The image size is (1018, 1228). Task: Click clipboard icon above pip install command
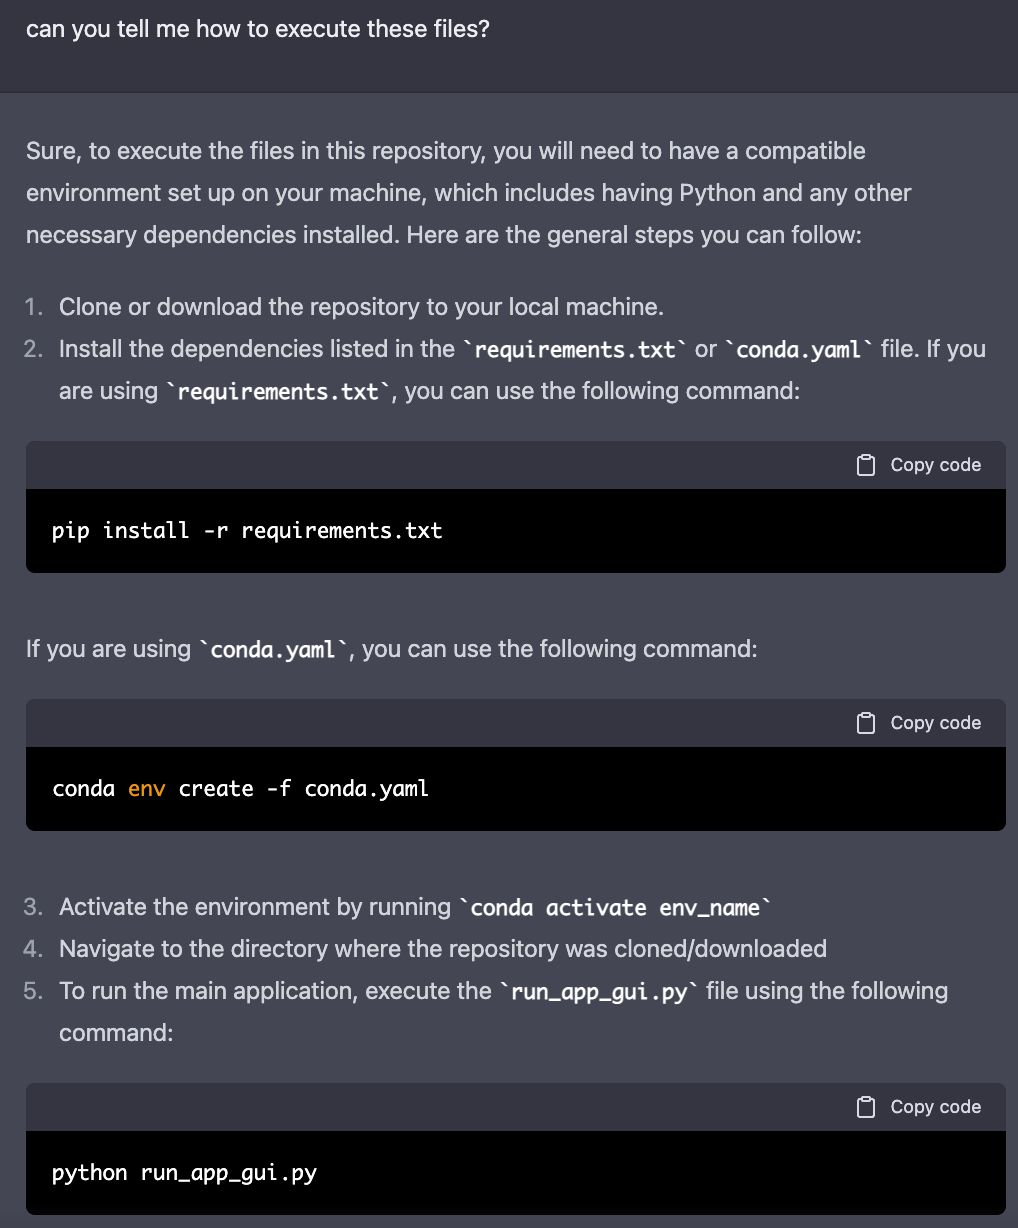(866, 465)
